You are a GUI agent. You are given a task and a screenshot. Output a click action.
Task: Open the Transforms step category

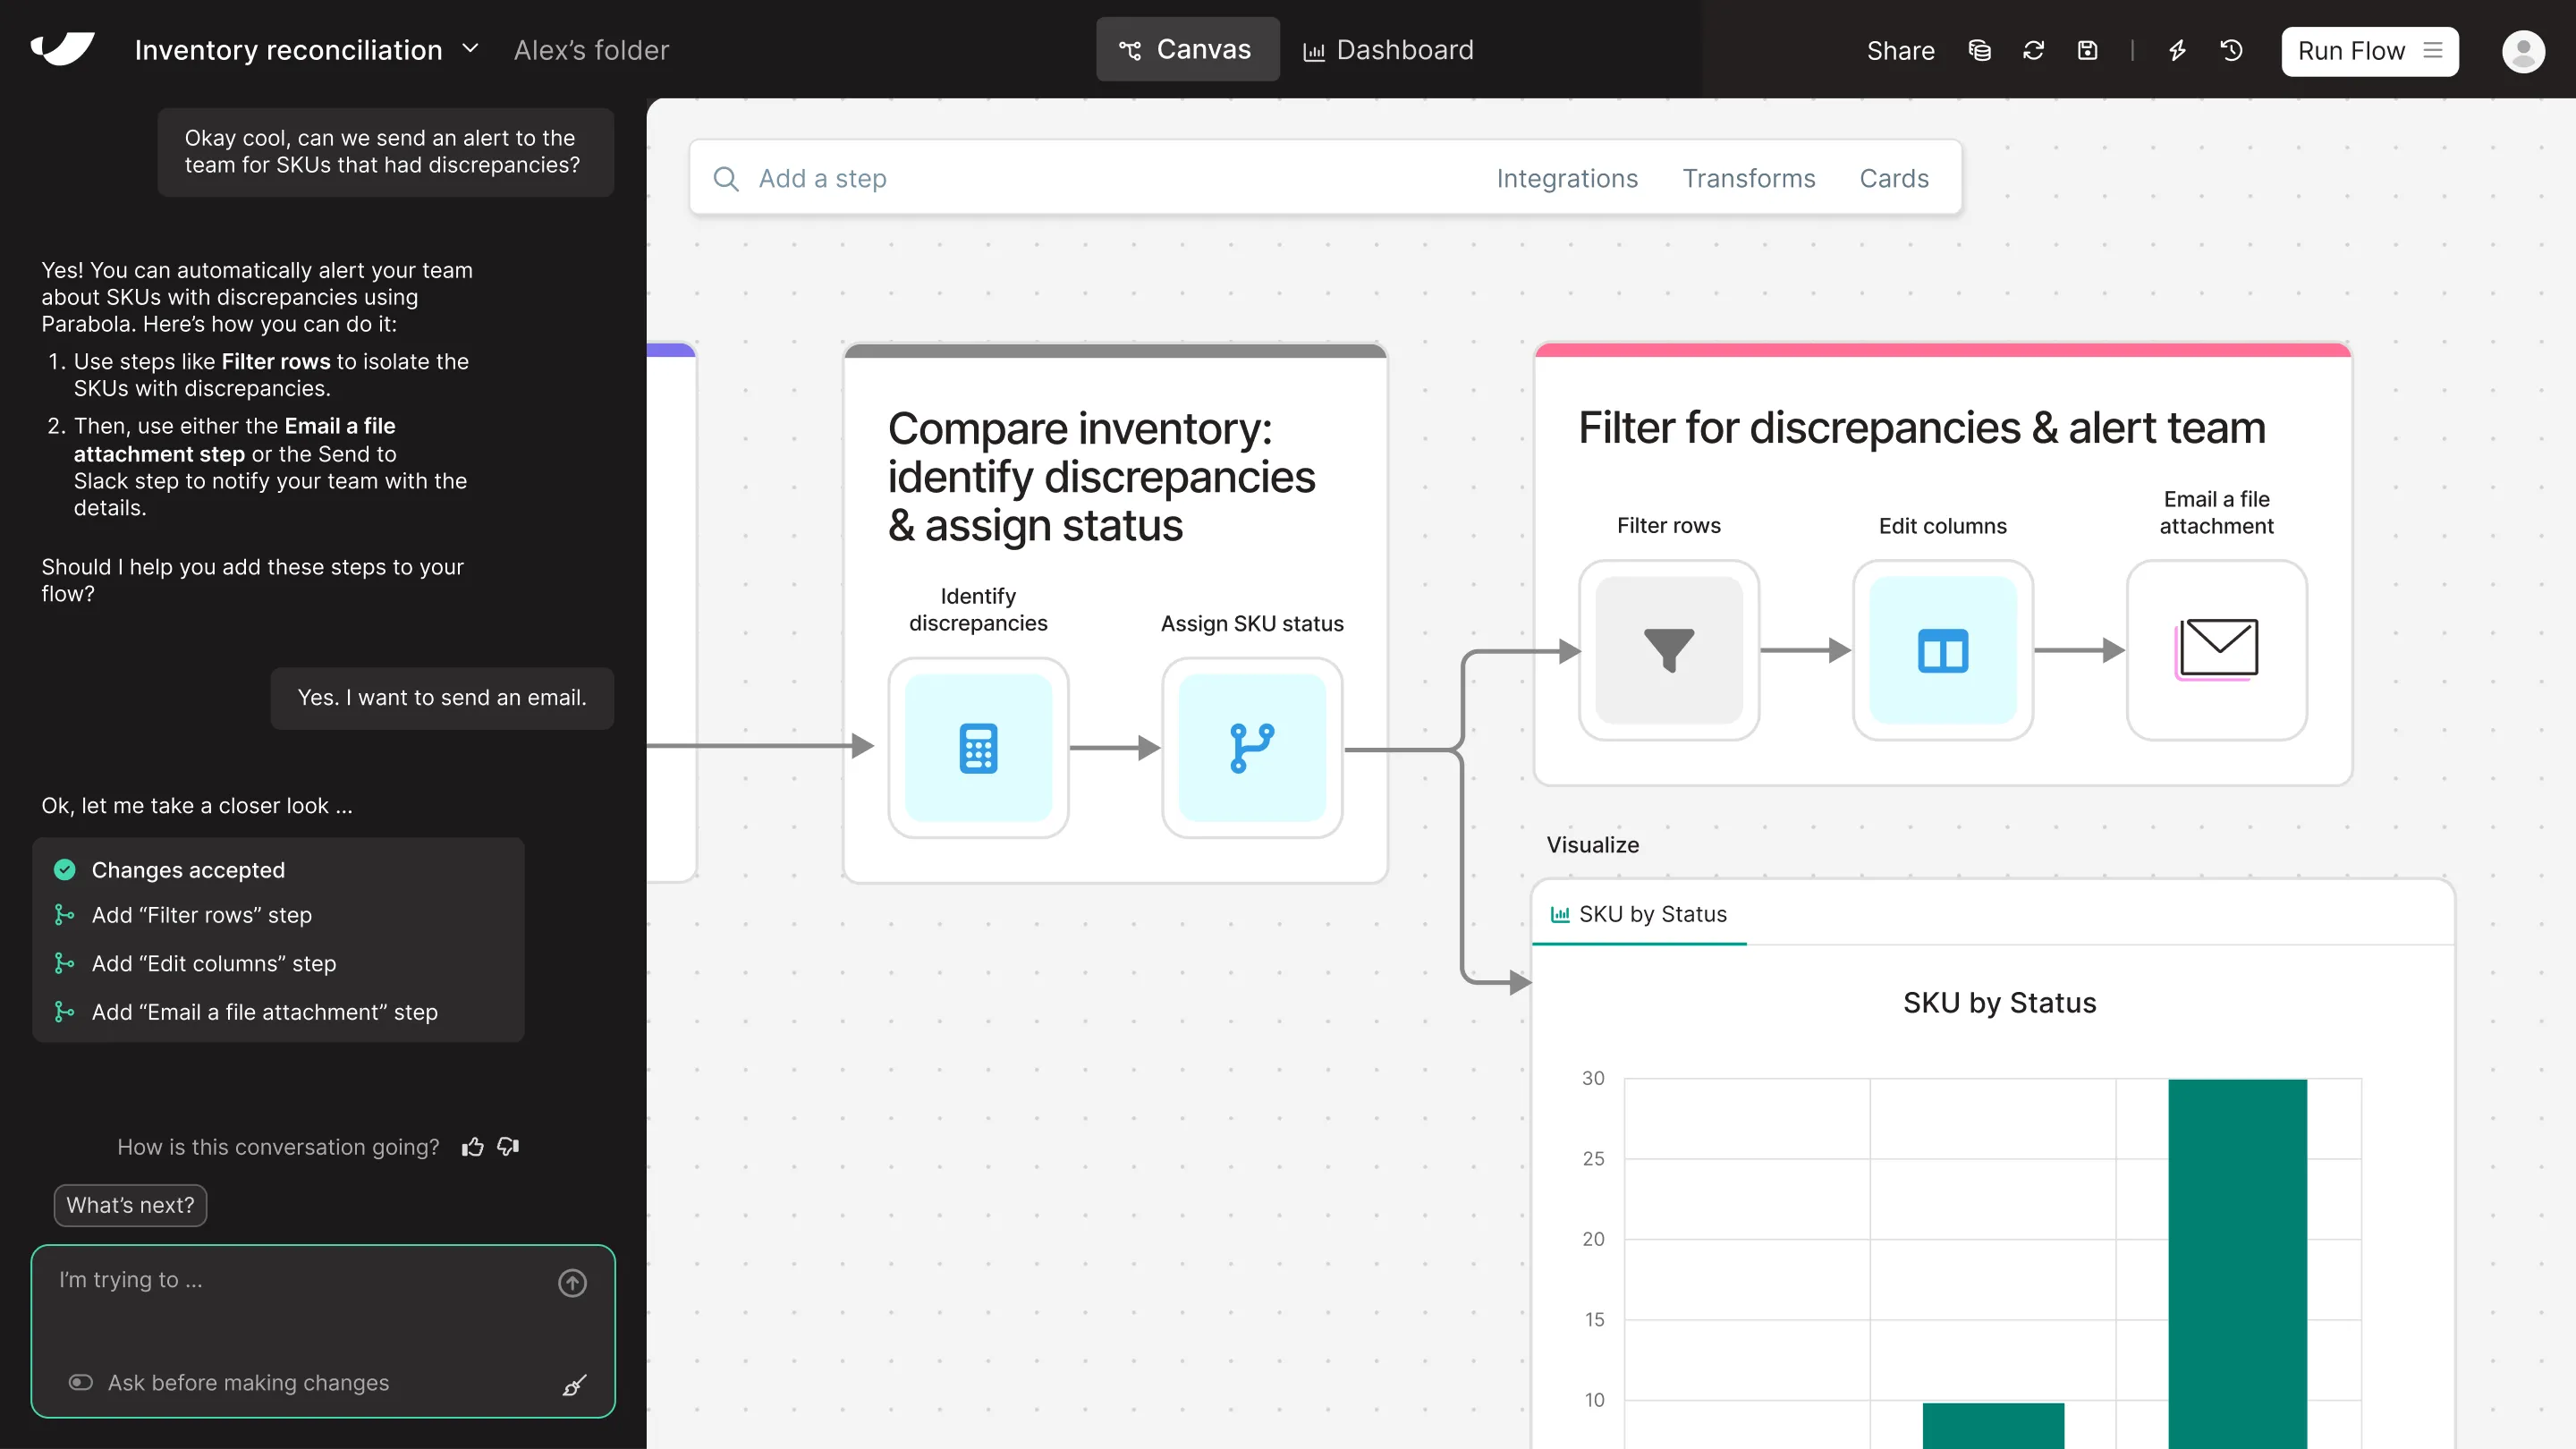[x=1748, y=178]
